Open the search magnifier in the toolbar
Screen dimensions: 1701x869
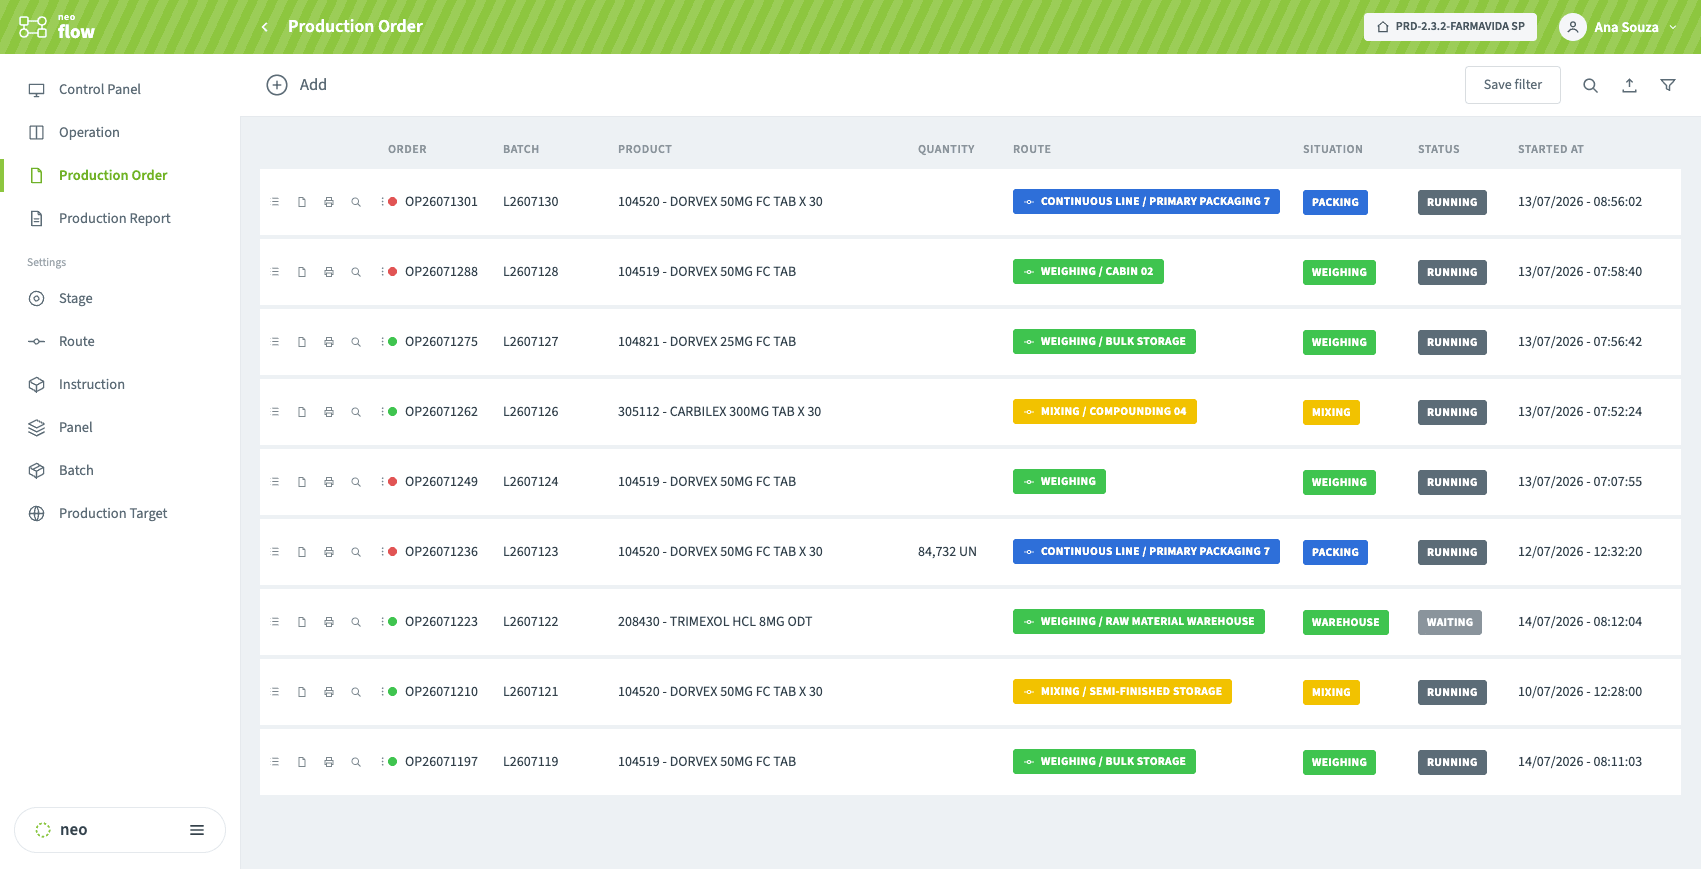pyautogui.click(x=1590, y=85)
